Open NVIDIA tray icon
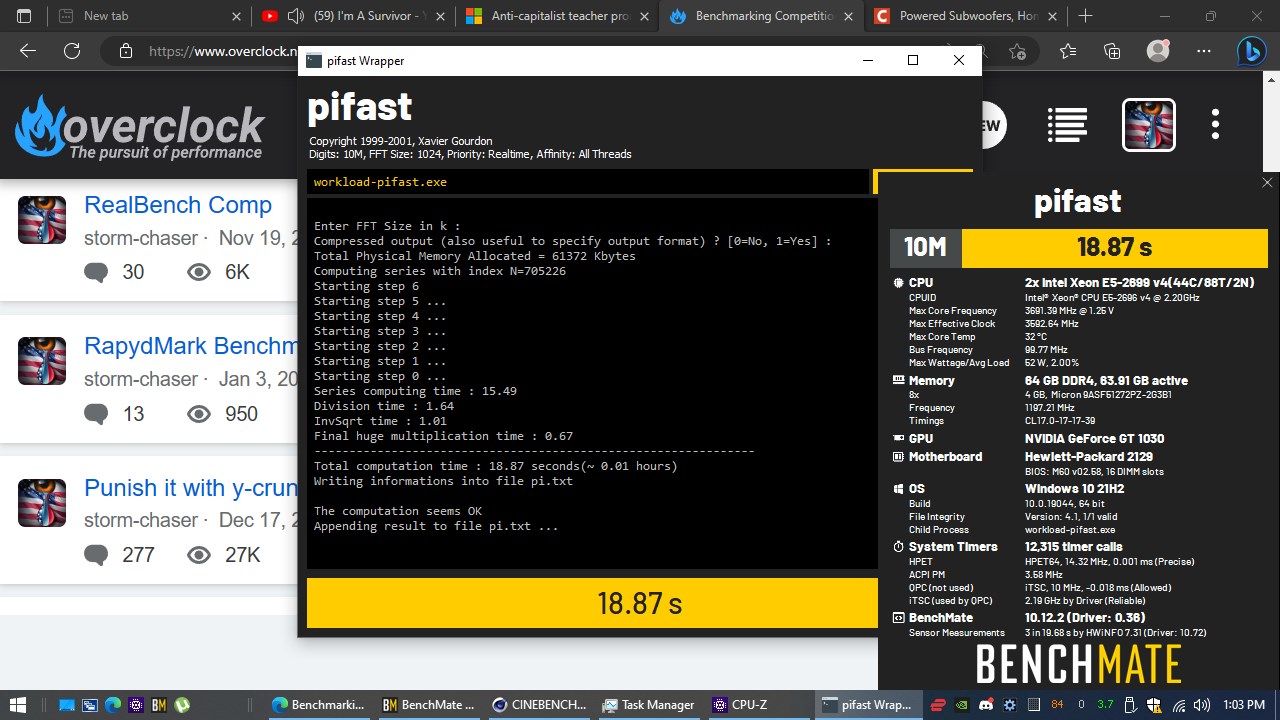This screenshot has width=1280, height=720. 961,705
